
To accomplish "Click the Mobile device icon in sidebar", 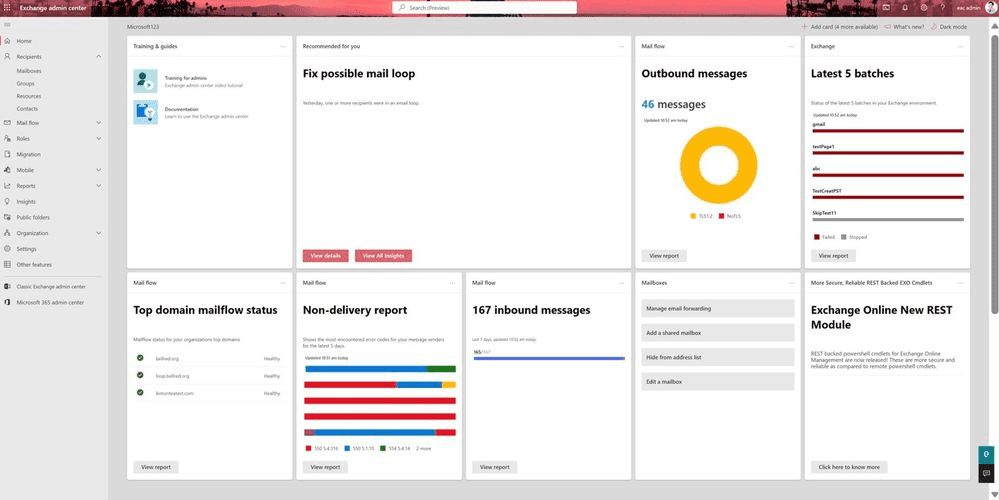I will [7, 170].
